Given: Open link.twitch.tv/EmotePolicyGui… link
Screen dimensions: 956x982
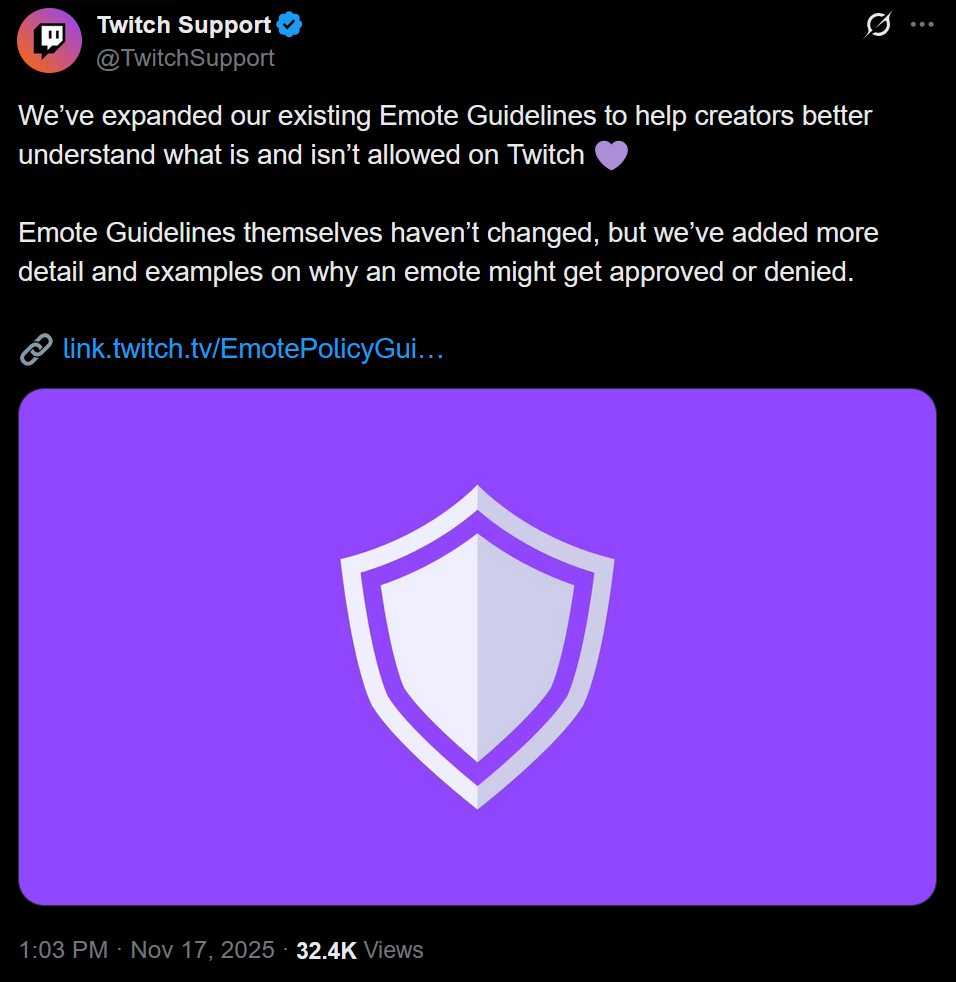Looking at the screenshot, I should 253,348.
